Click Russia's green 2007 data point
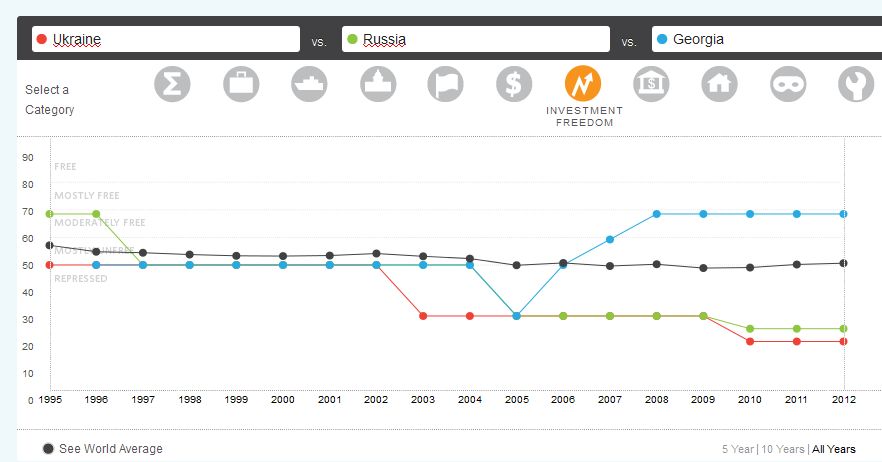Image resolution: width=882 pixels, height=462 pixels. tap(610, 316)
